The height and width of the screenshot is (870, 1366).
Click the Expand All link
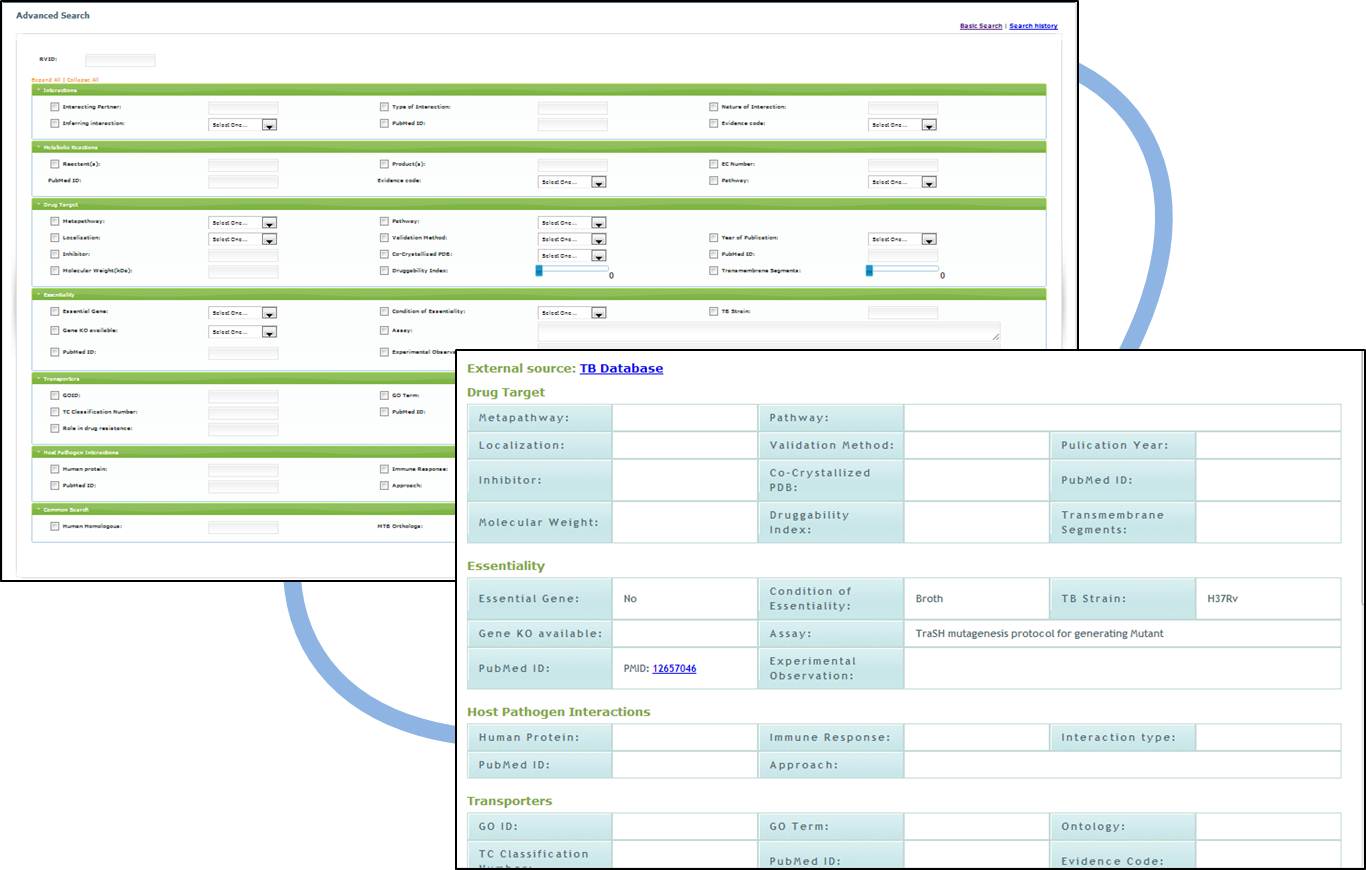(46, 80)
